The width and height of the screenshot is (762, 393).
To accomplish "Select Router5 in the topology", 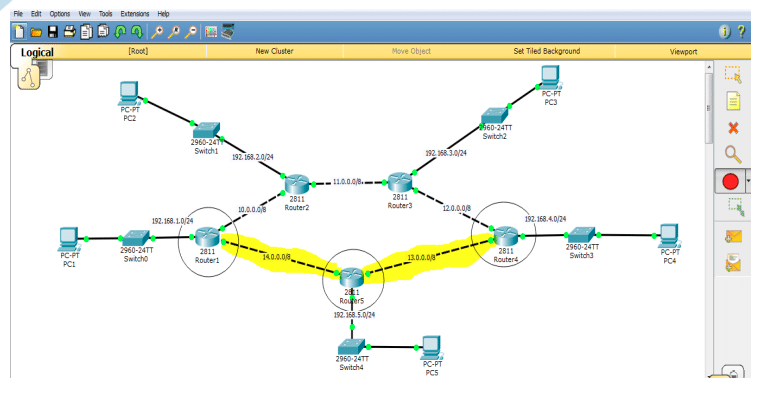I will tap(352, 278).
